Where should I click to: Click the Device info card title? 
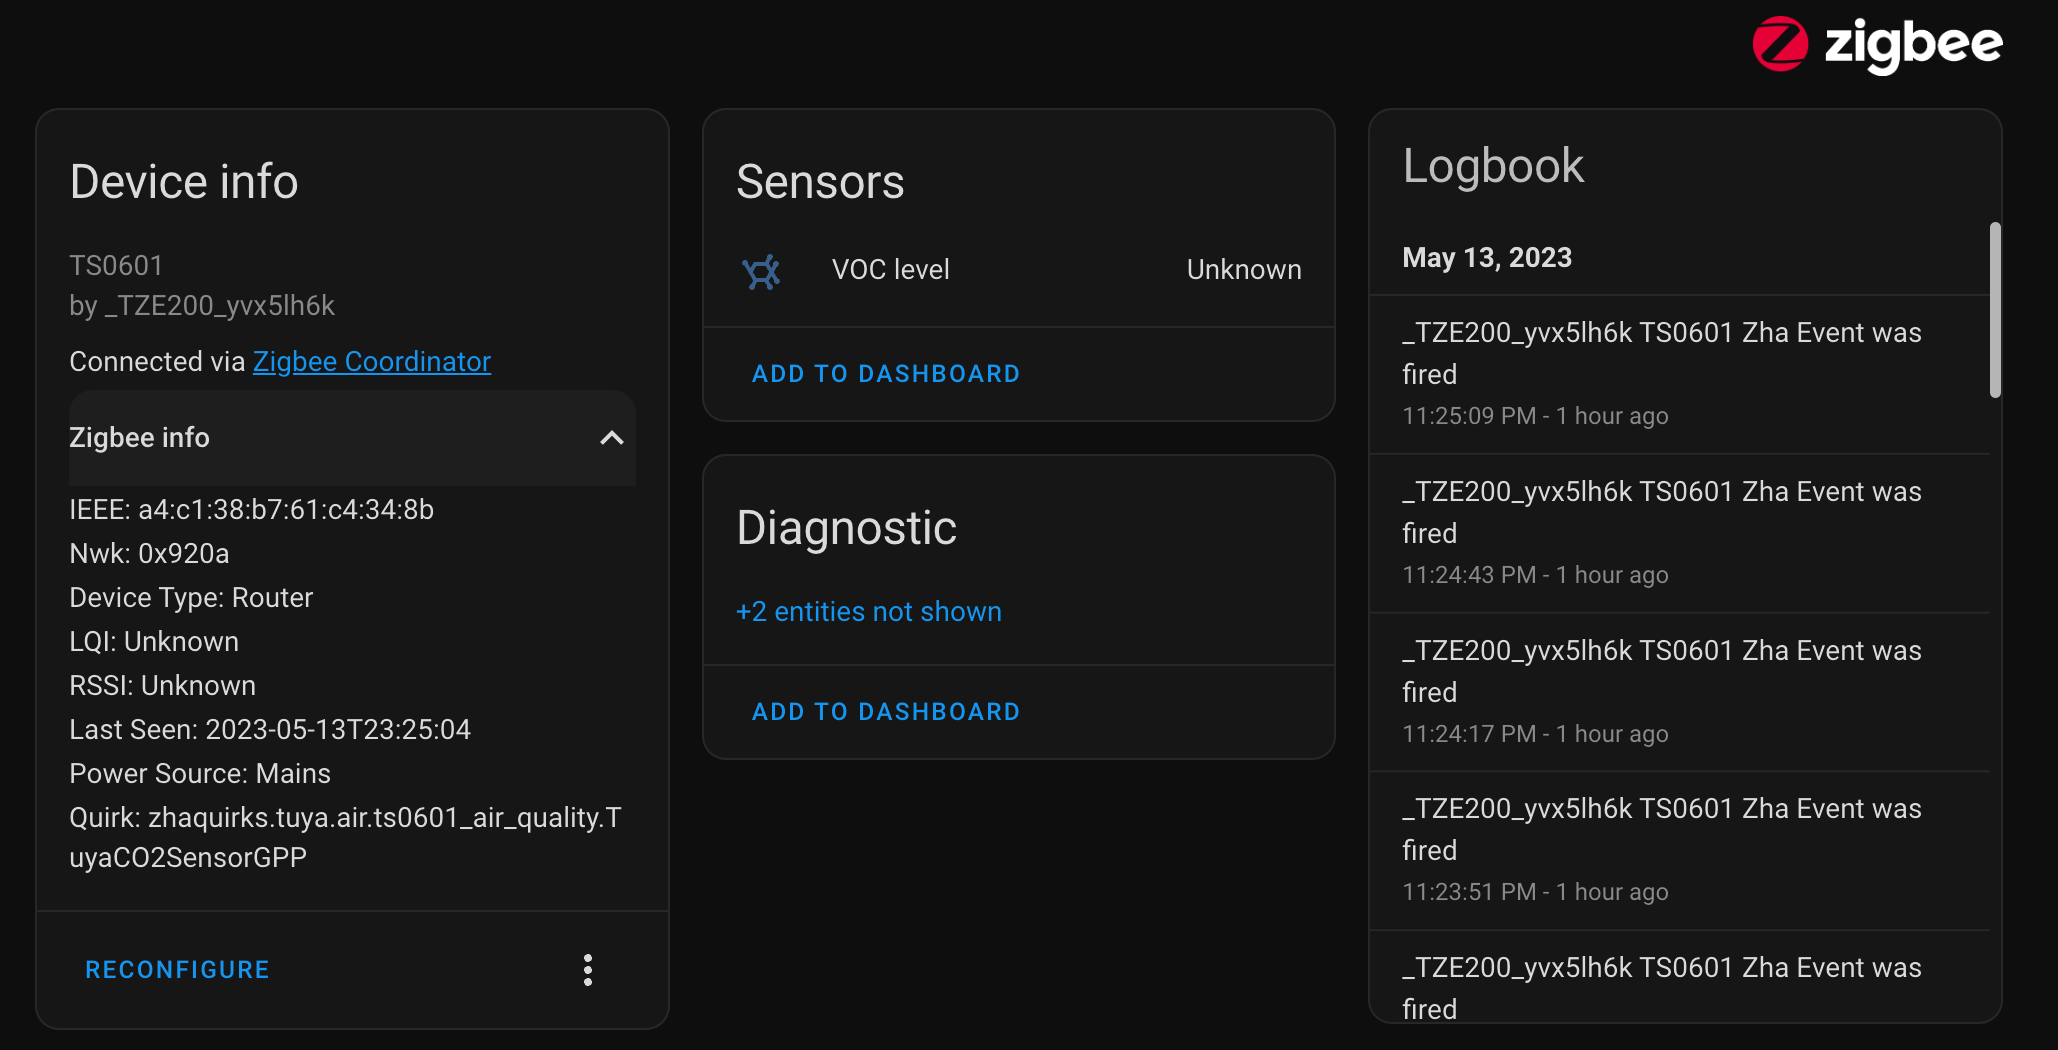coord(183,181)
